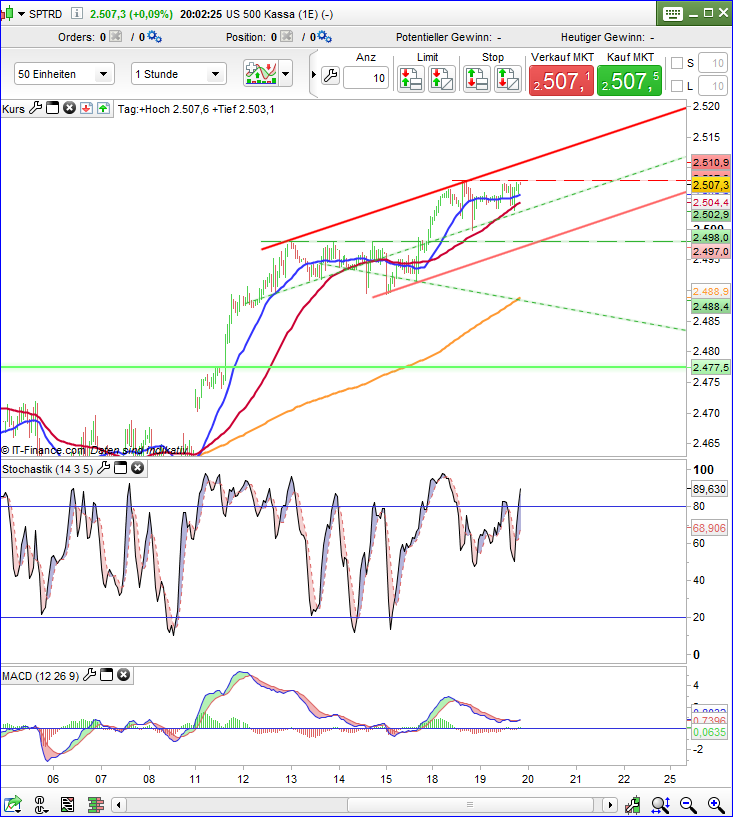Open order settings gear next to Orders
The height and width of the screenshot is (817, 733).
coord(154,36)
